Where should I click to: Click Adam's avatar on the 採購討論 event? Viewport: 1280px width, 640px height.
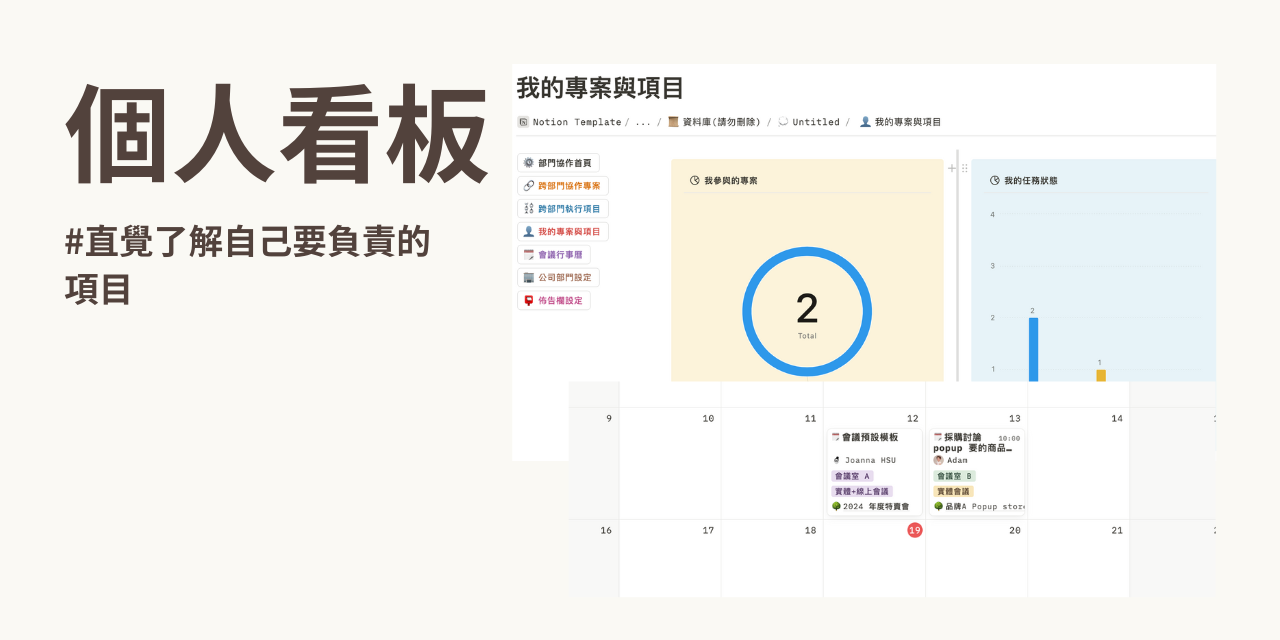click(938, 461)
